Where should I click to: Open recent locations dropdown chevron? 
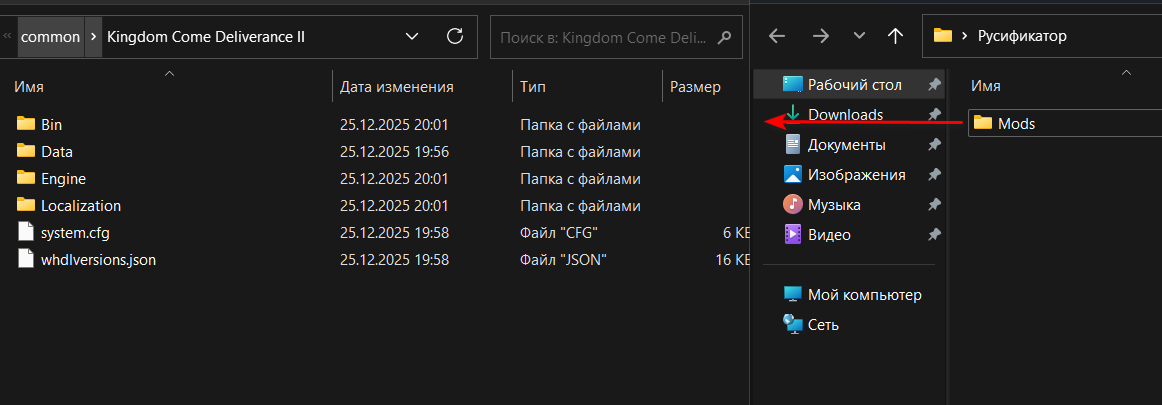859,37
